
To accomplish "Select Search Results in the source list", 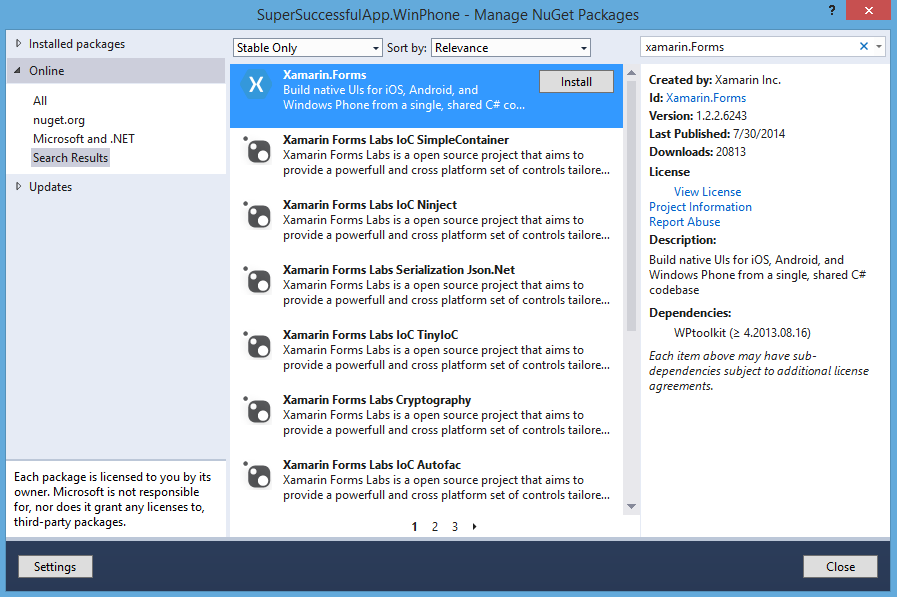I will point(70,158).
